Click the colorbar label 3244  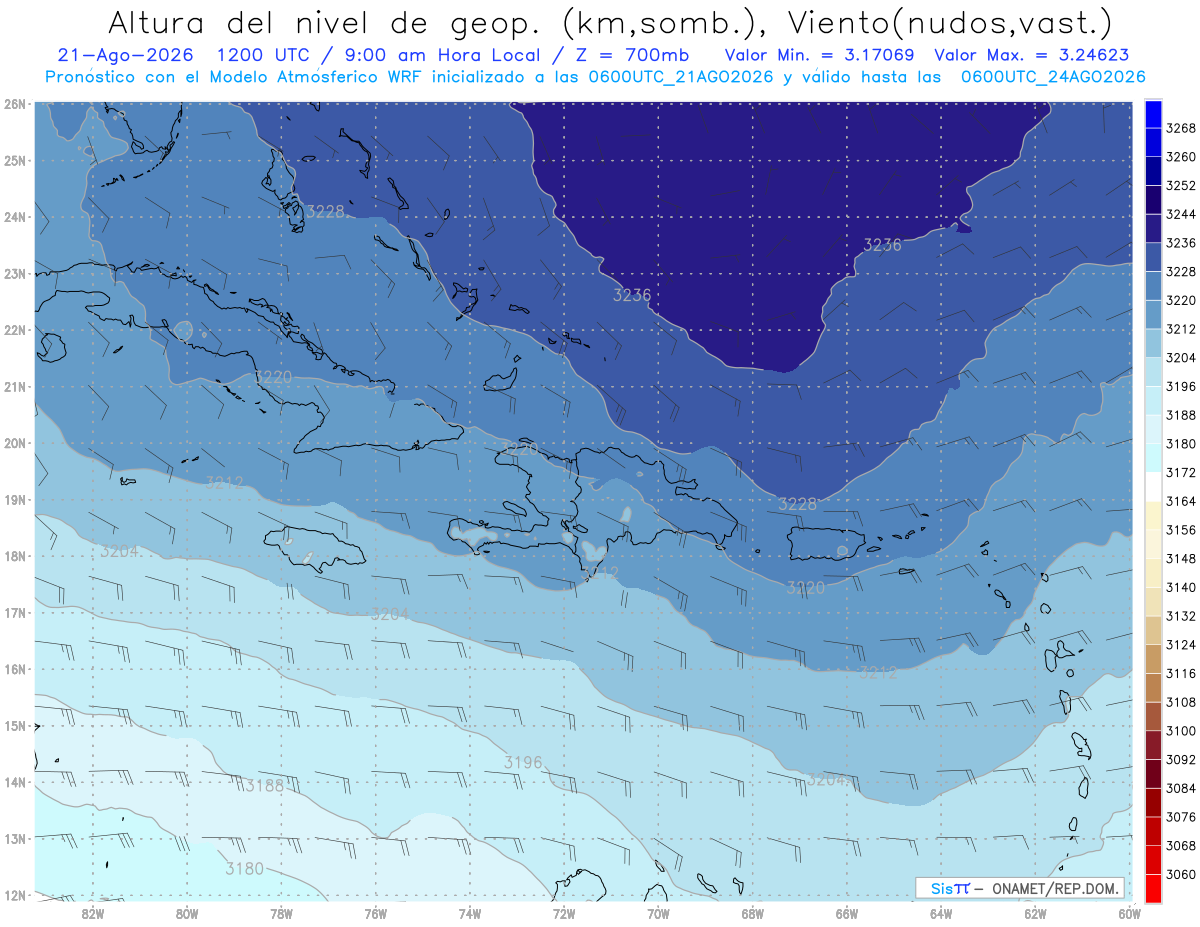[1181, 214]
